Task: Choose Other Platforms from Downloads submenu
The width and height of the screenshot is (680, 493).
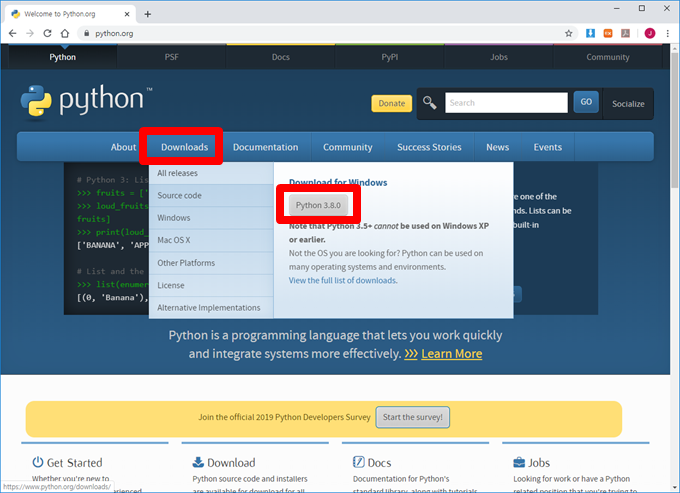Action: pos(211,263)
